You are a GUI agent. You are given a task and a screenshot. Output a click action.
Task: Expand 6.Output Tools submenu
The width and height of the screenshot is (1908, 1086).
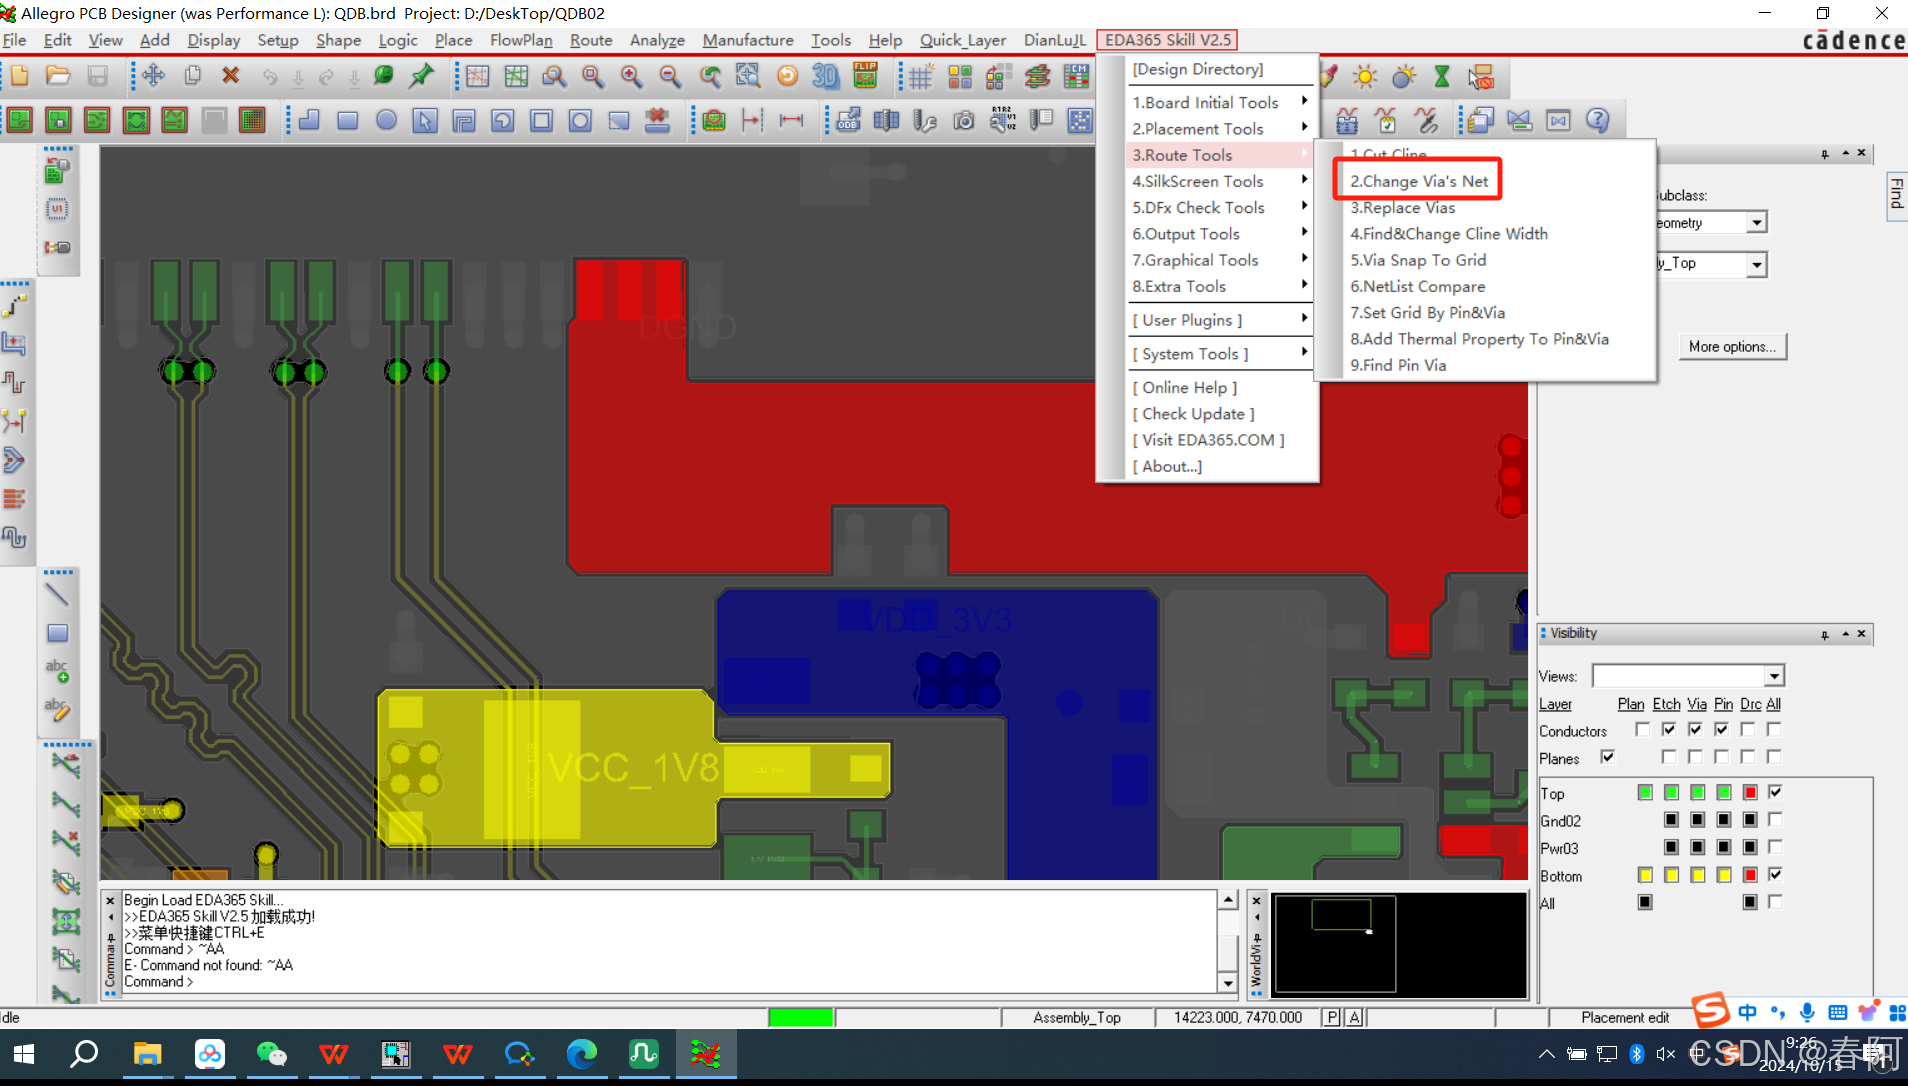(1219, 234)
